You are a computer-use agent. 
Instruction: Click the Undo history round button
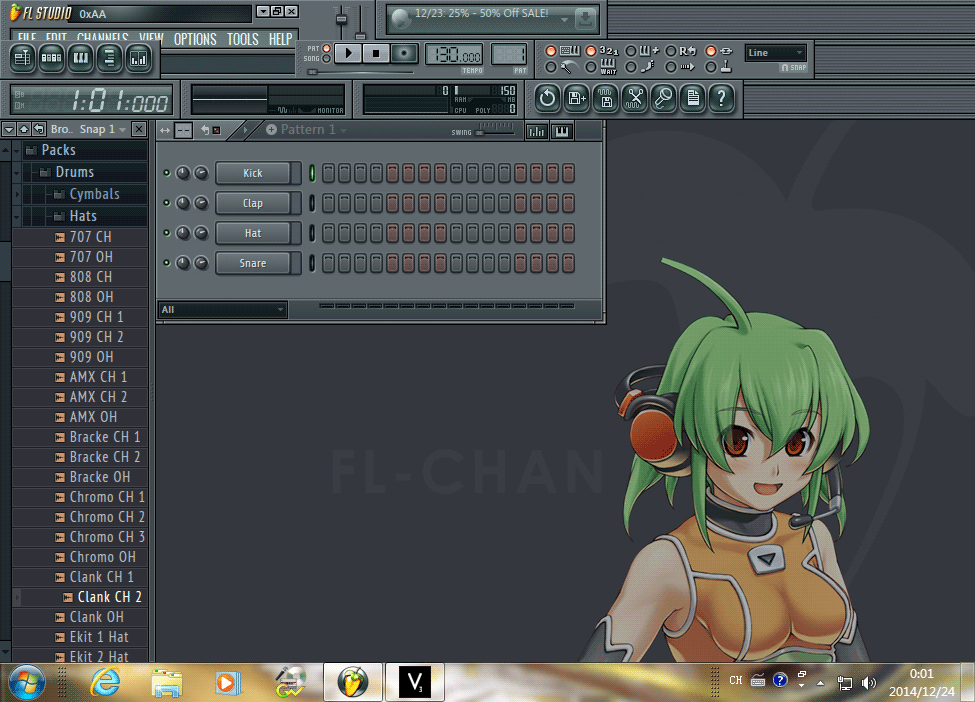click(x=547, y=98)
